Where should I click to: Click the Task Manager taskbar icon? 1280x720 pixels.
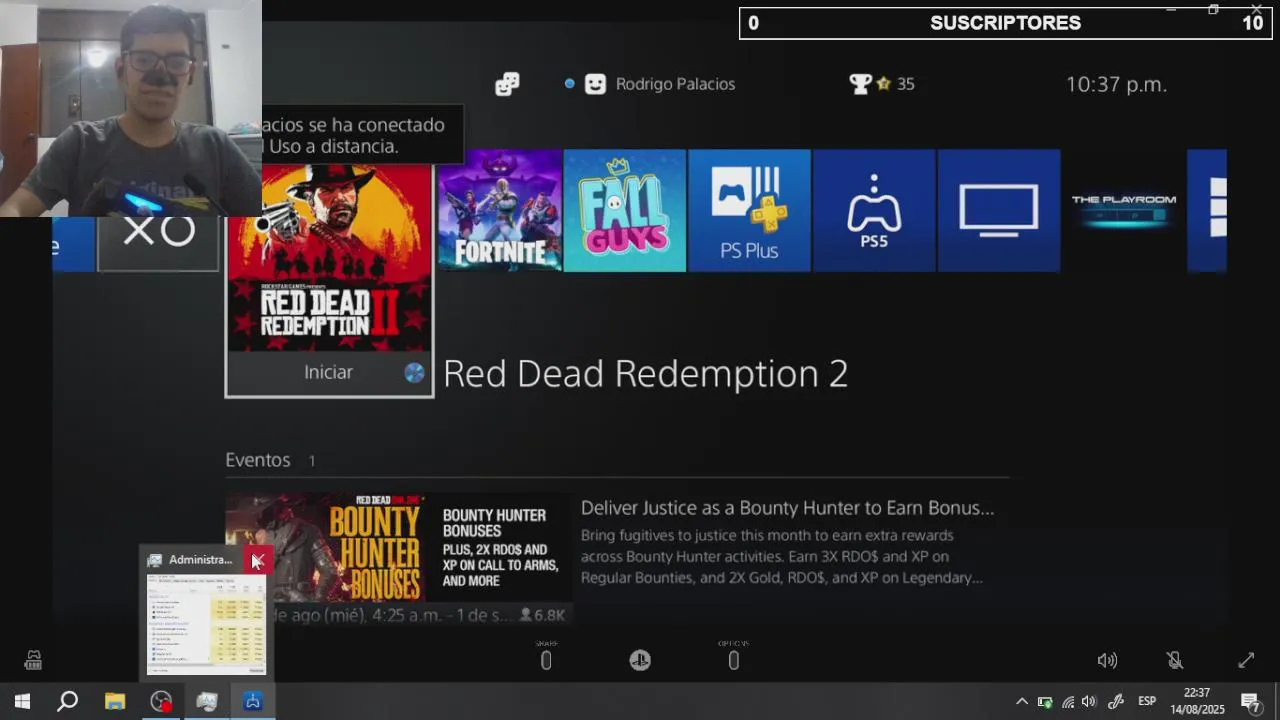[x=207, y=701]
